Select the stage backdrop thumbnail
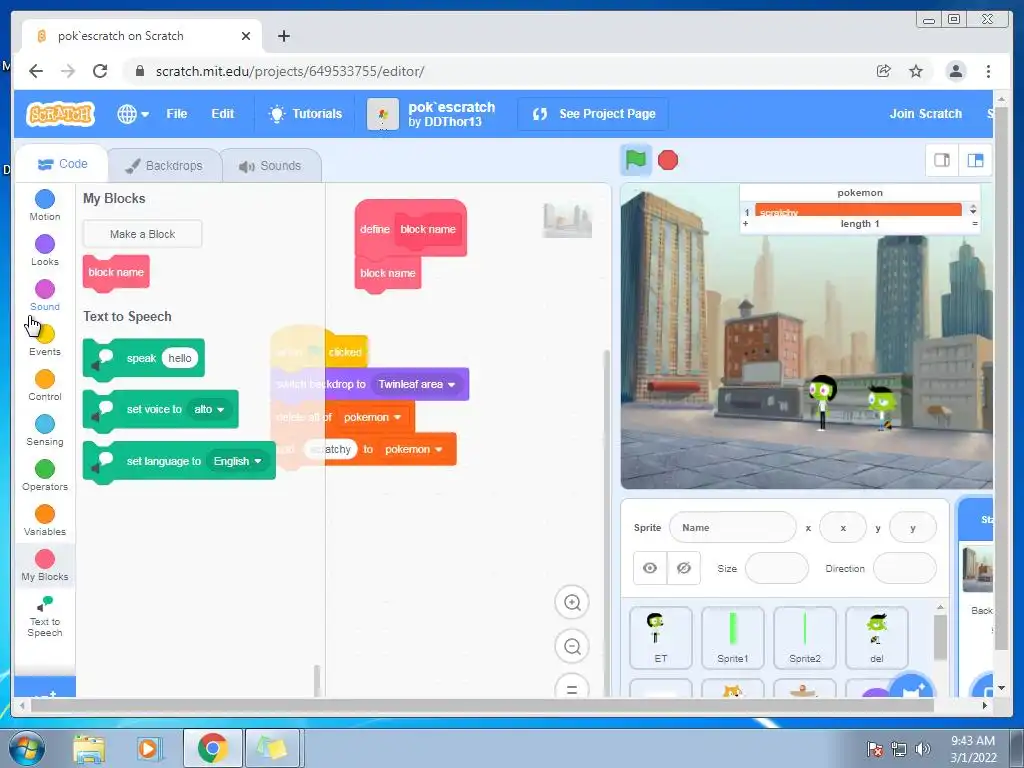The height and width of the screenshot is (768, 1024). (x=977, y=569)
